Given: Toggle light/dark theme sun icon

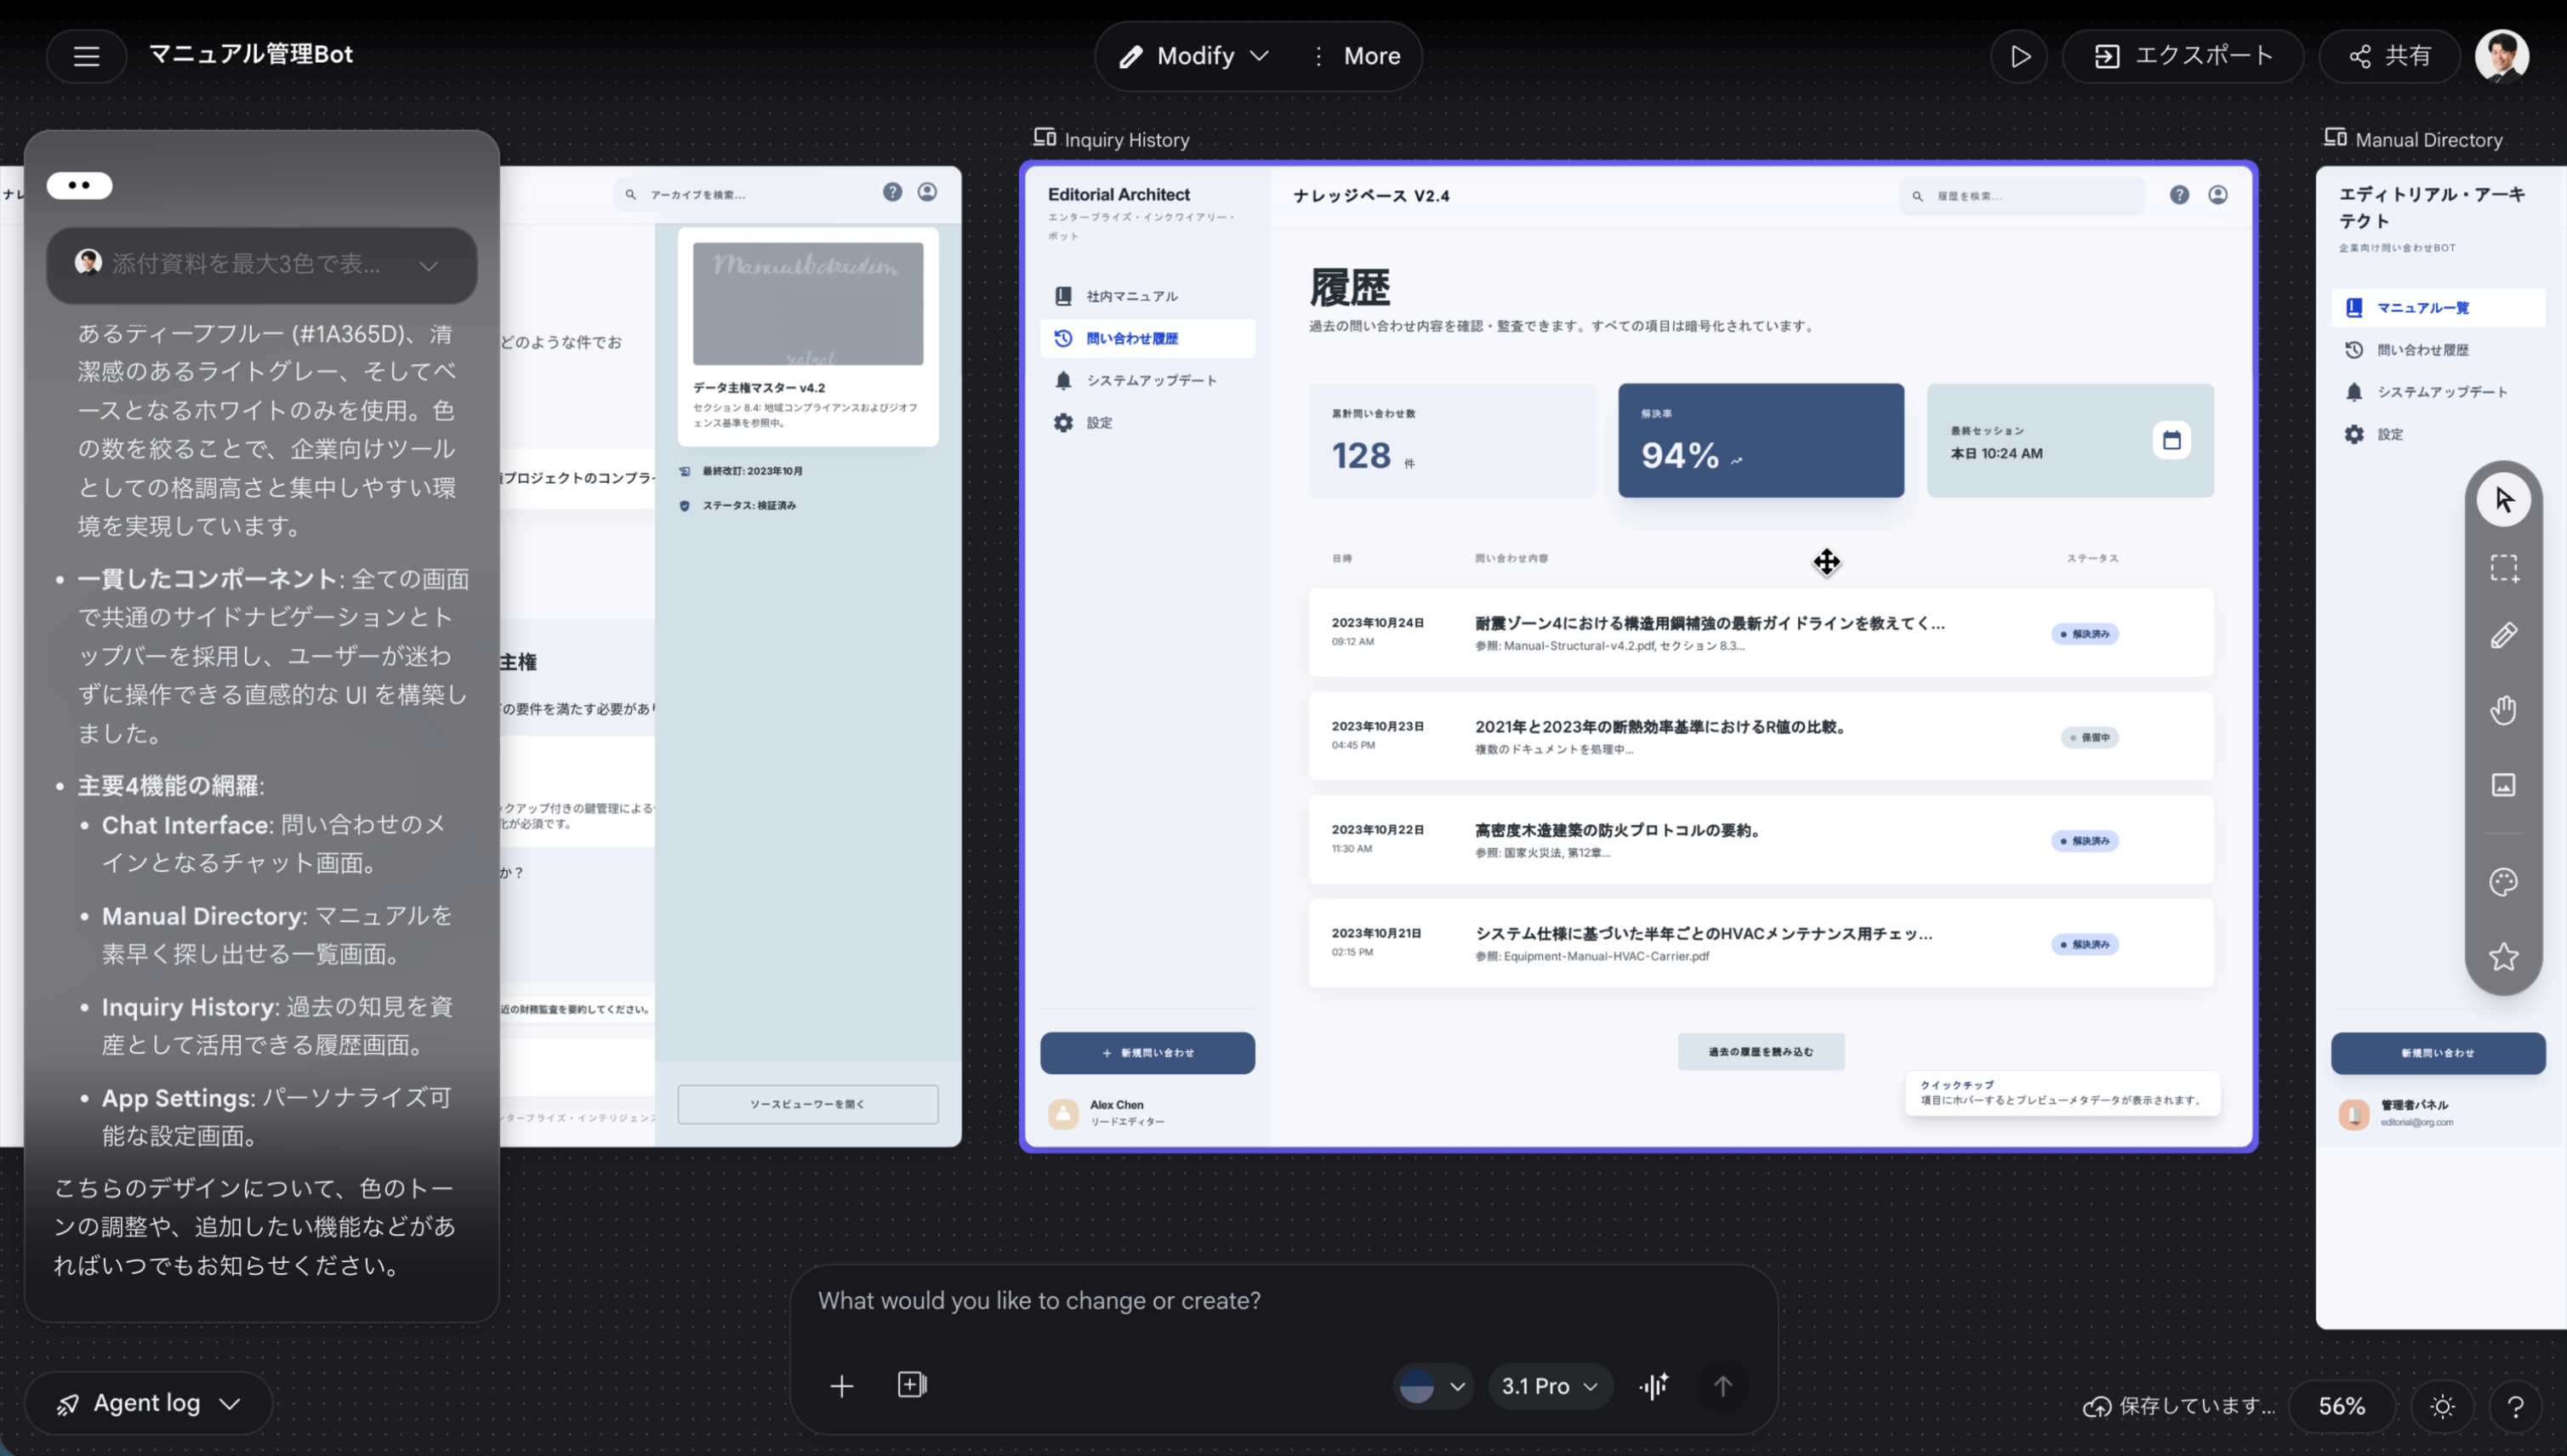Looking at the screenshot, I should pyautogui.click(x=2442, y=1406).
